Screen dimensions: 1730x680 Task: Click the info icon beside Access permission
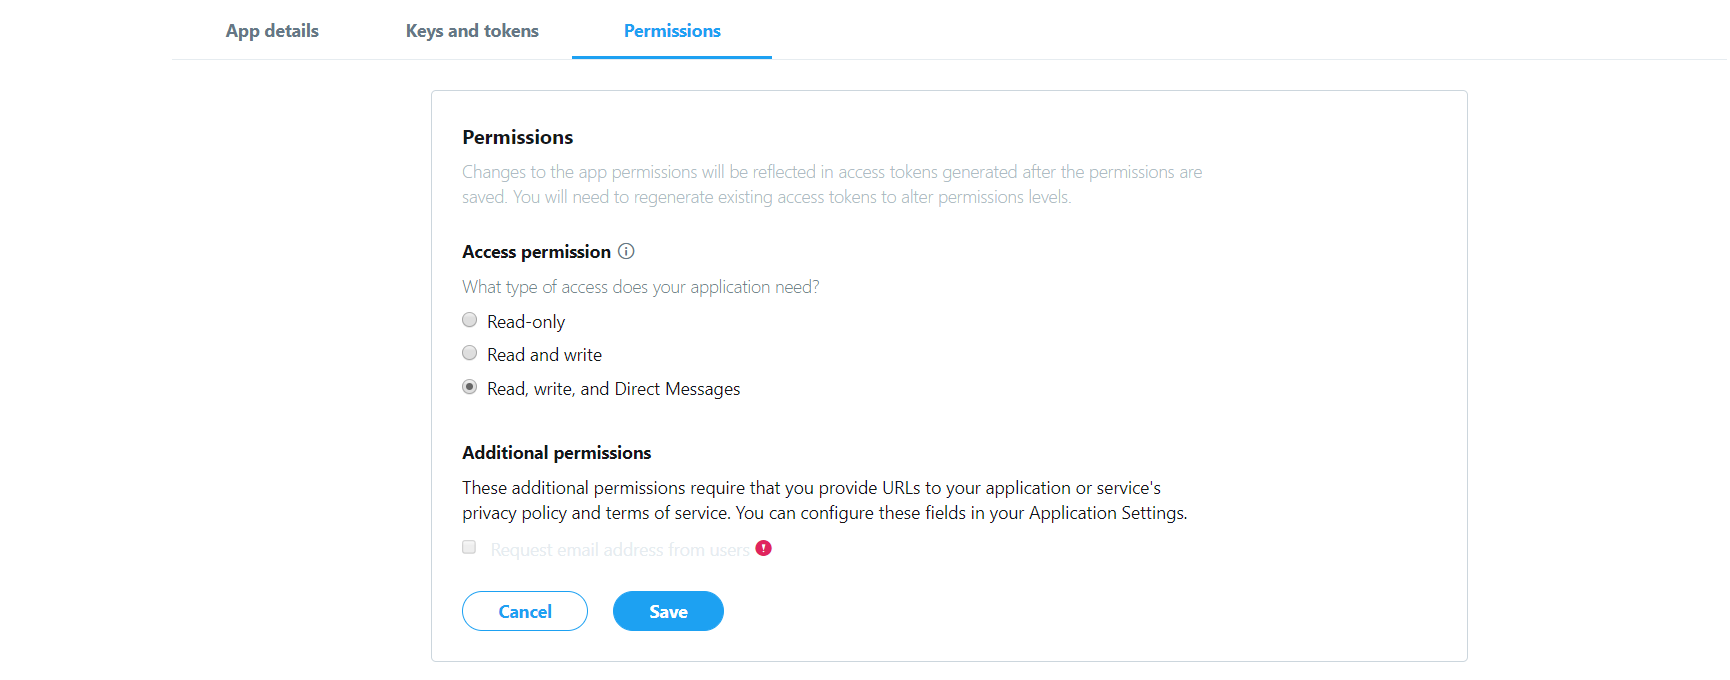click(x=626, y=251)
